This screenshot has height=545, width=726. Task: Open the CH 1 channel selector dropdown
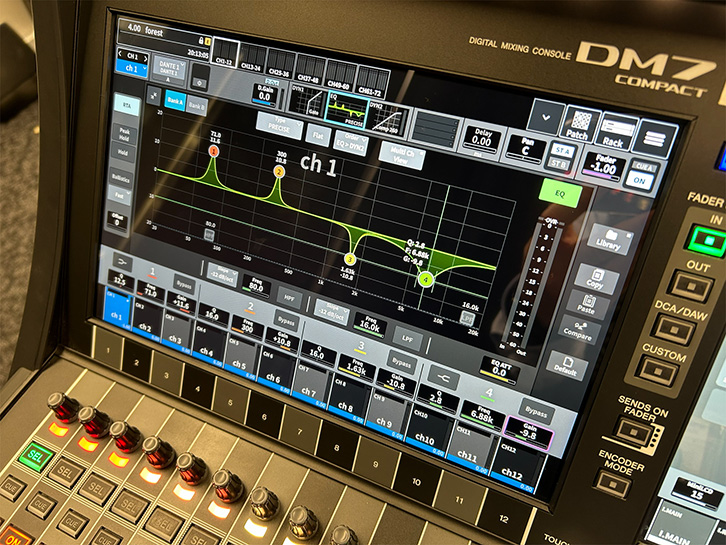pyautogui.click(x=132, y=57)
